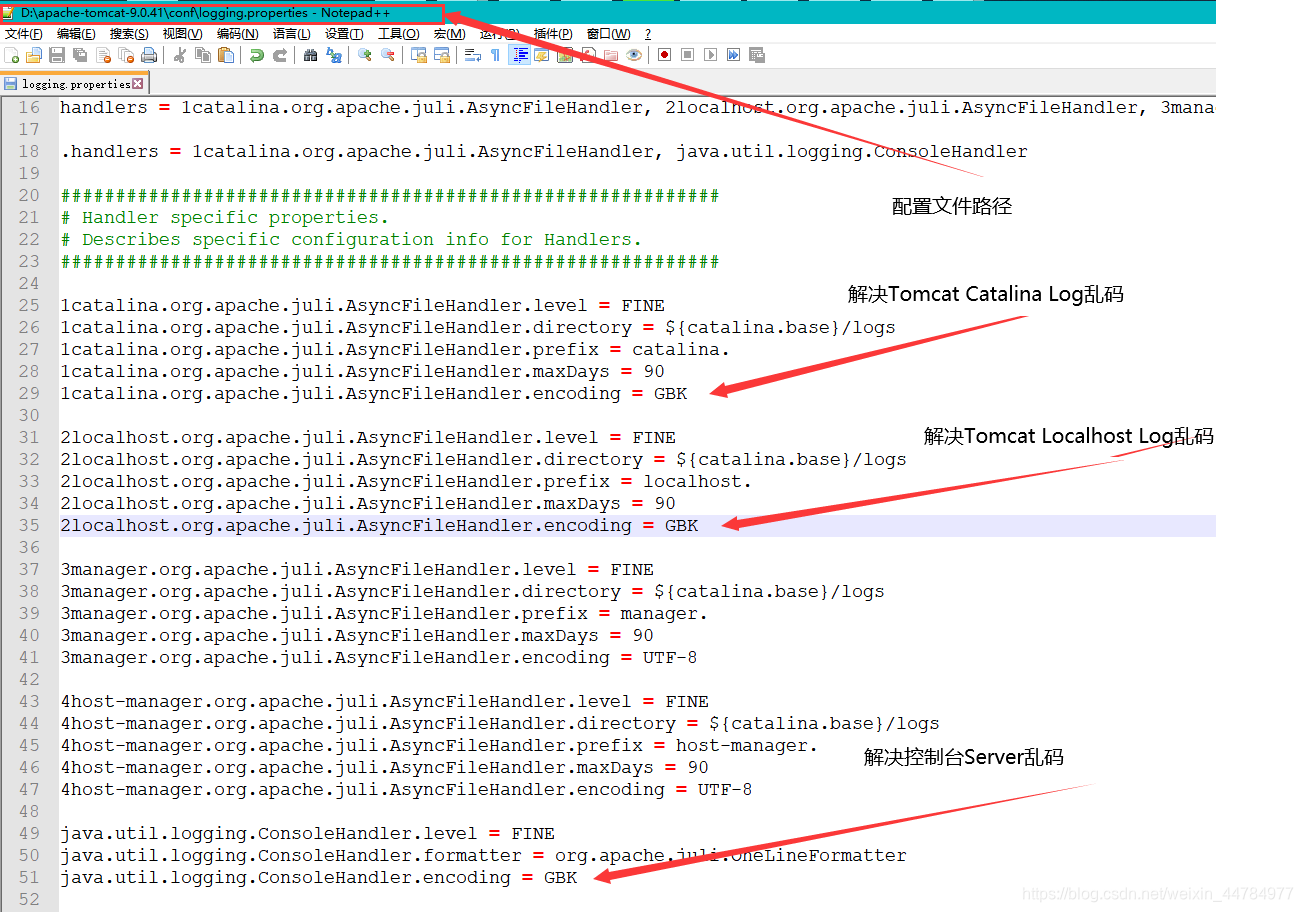
Task: Open the Replace dialog icon
Action: pyautogui.click(x=334, y=55)
